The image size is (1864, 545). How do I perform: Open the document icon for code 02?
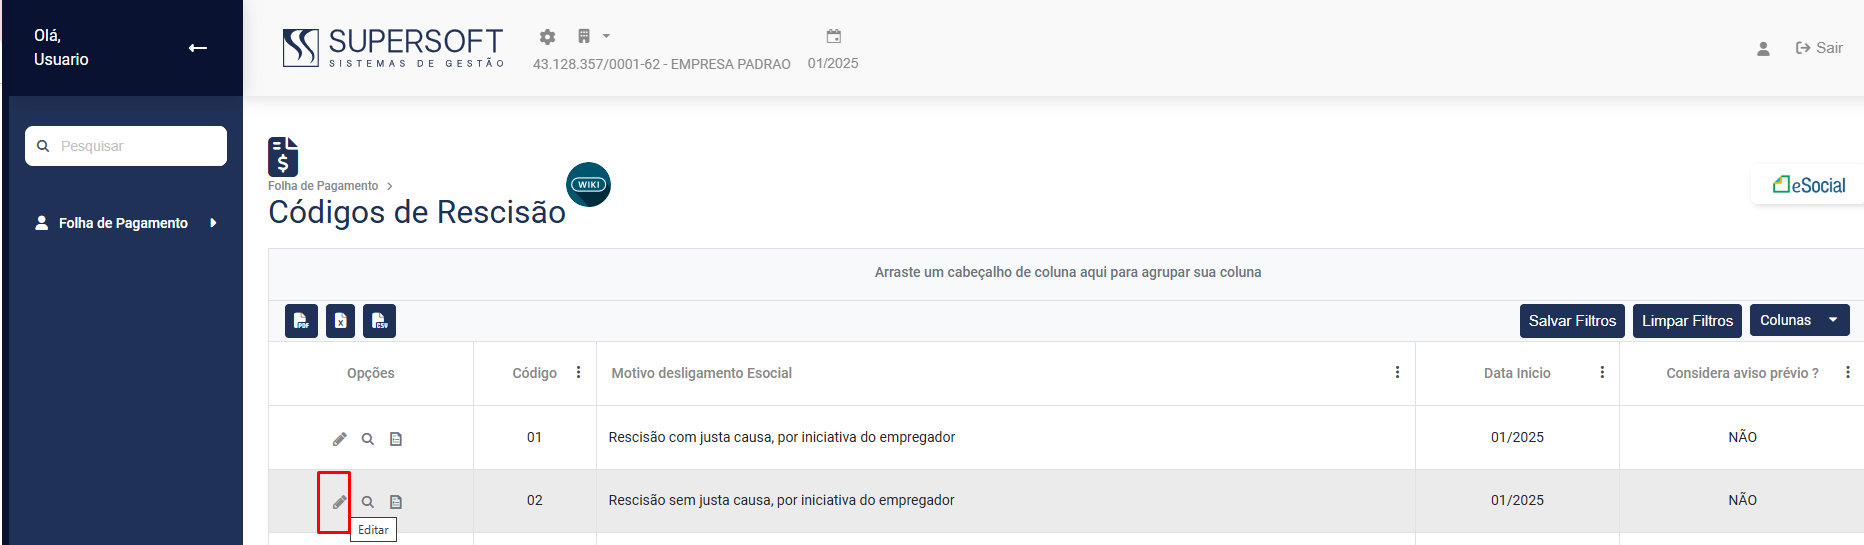coord(396,502)
